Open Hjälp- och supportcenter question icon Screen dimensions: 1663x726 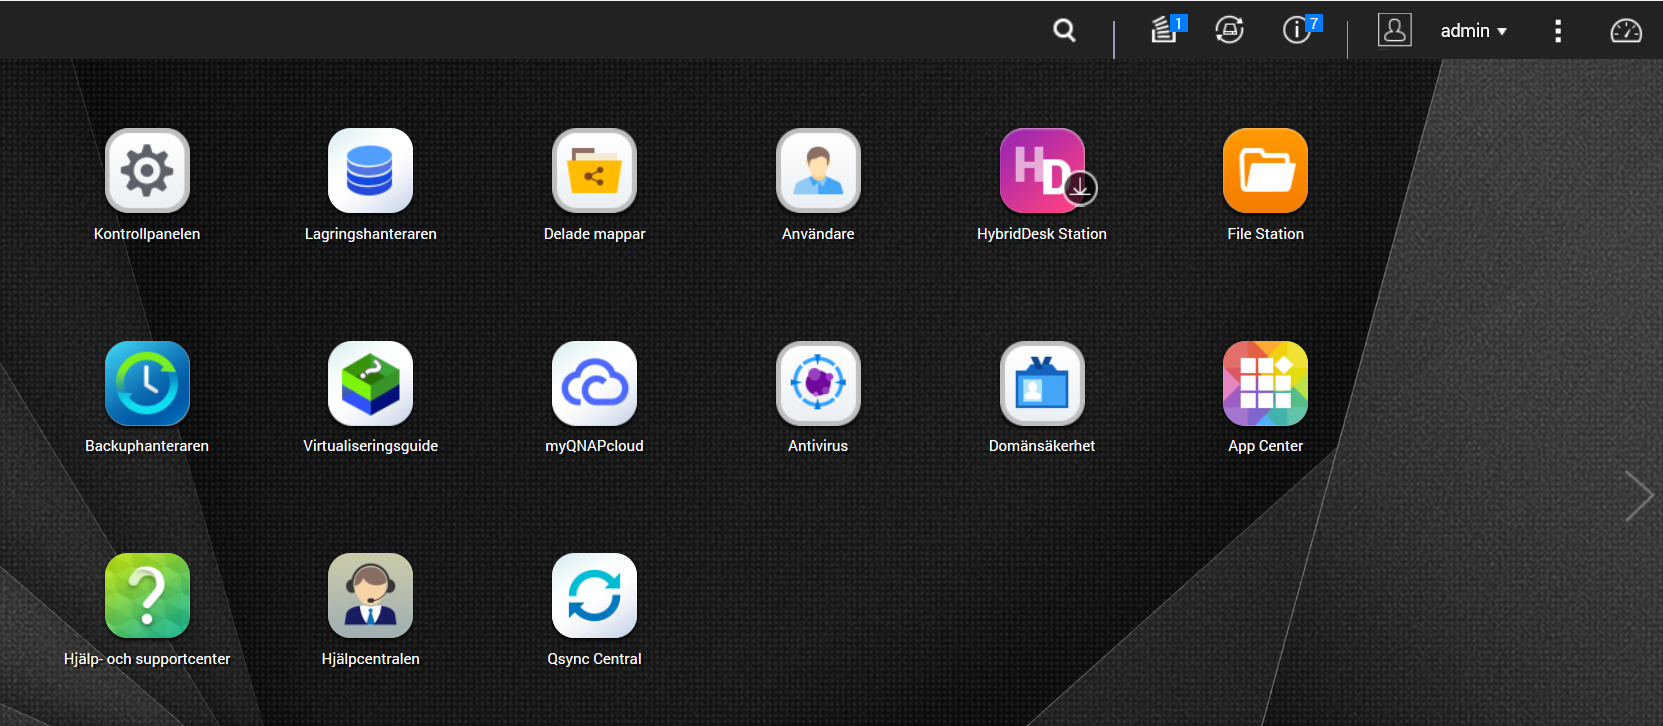click(147, 596)
